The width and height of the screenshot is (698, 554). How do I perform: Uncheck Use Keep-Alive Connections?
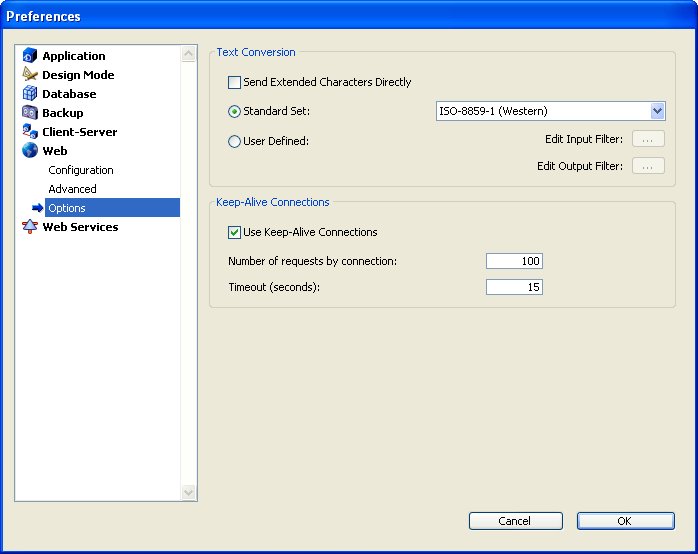point(235,232)
